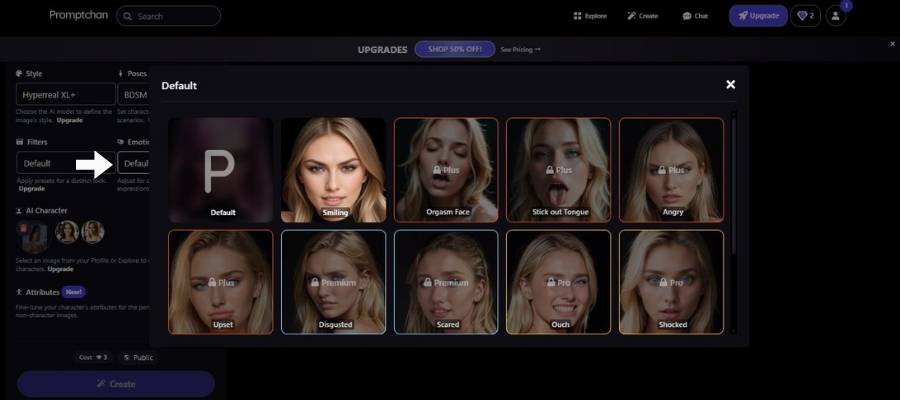This screenshot has width=900, height=400.
Task: Close the Default emotions dialog
Action: 730,85
